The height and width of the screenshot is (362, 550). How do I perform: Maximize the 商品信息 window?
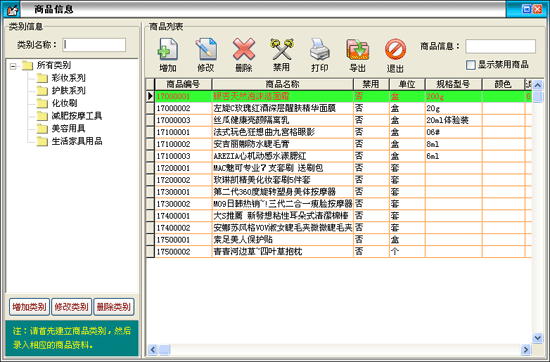click(x=526, y=9)
